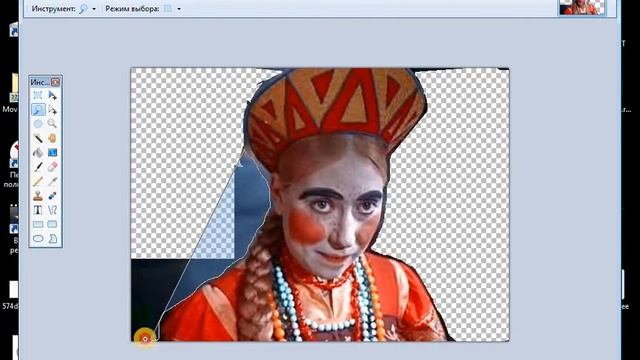
Task: Select the Line/Curve tool
Action: point(52,210)
